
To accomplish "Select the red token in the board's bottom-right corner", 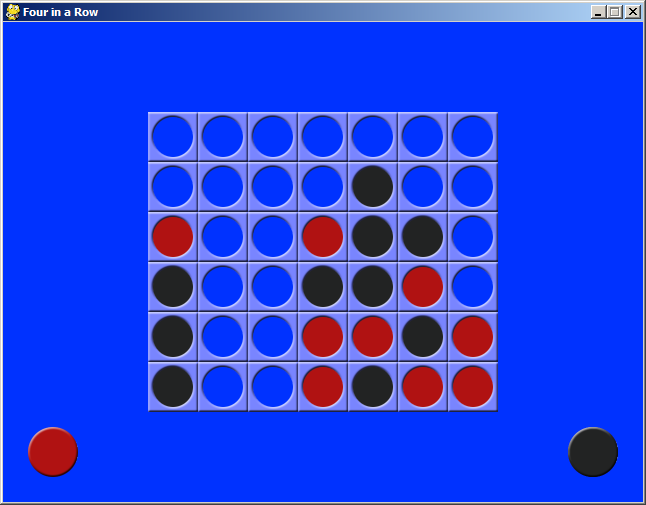I will 473,386.
